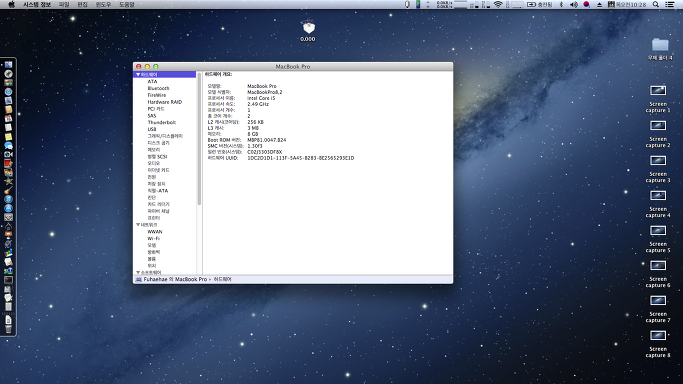
Task: Open Finder from the Dock
Action: (x=8, y=65)
